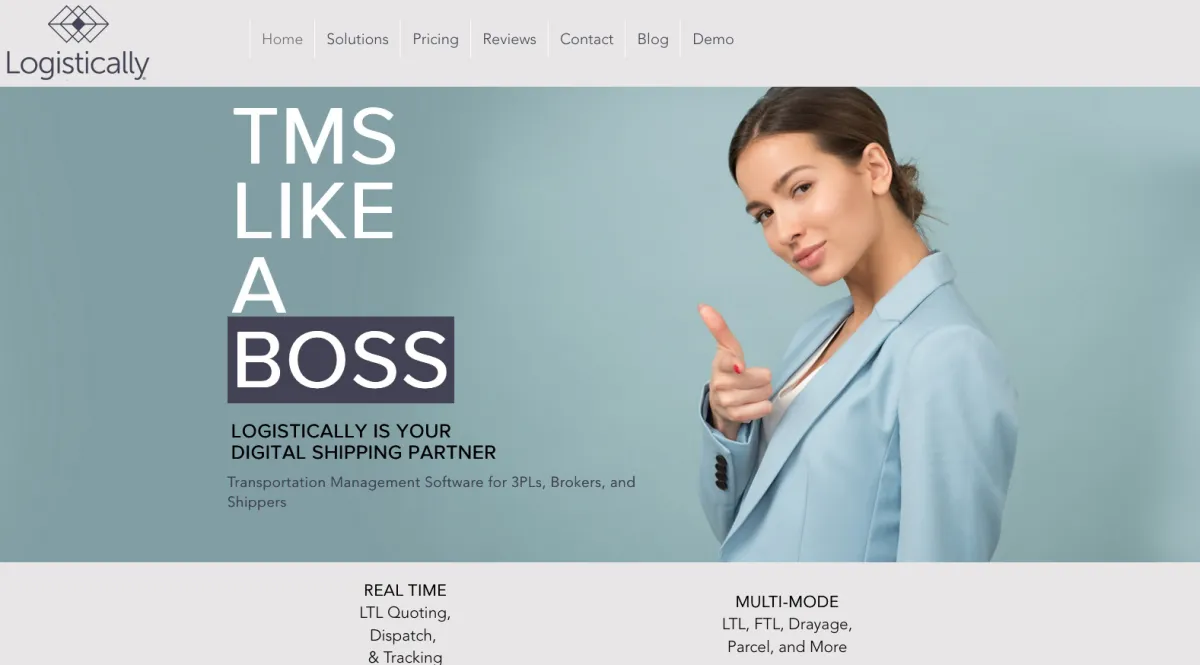Click 'LTL, FTL, Drayage, Parcel' text
1200x665 pixels.
pyautogui.click(x=787, y=635)
